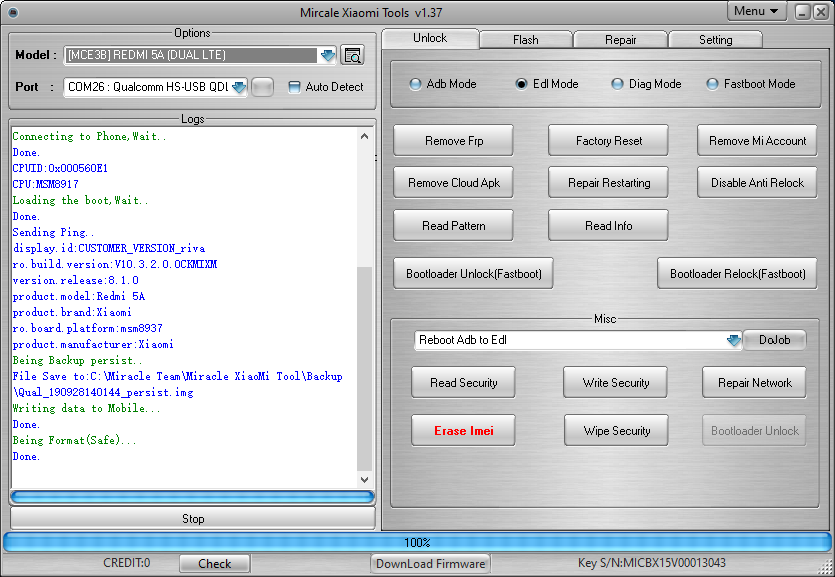Screen dimensions: 835x577
Task: Click the product.model:Redmi 5A log line
Action: [x=79, y=296]
